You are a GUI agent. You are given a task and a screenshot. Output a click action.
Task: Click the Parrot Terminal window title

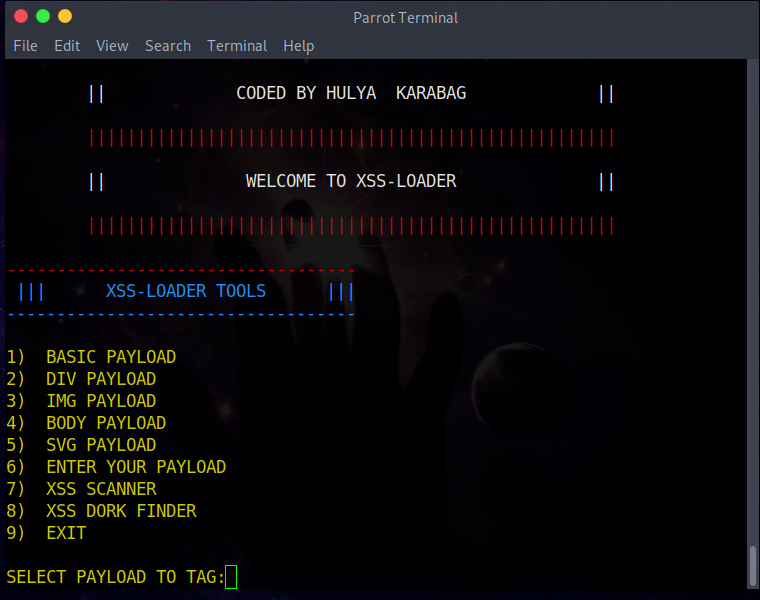tap(405, 18)
